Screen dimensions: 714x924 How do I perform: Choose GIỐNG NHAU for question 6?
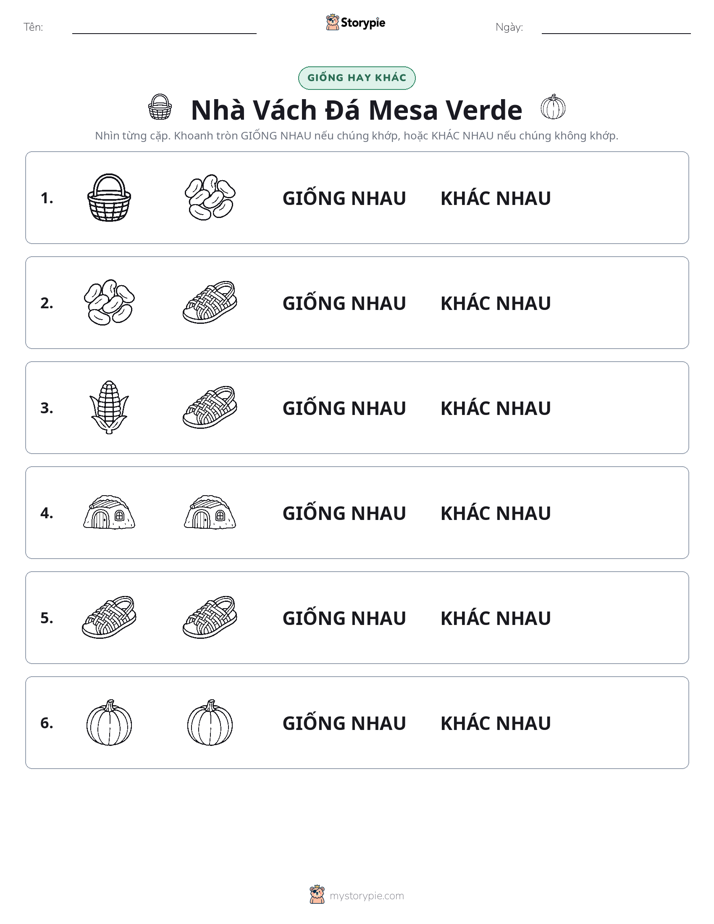(x=344, y=722)
